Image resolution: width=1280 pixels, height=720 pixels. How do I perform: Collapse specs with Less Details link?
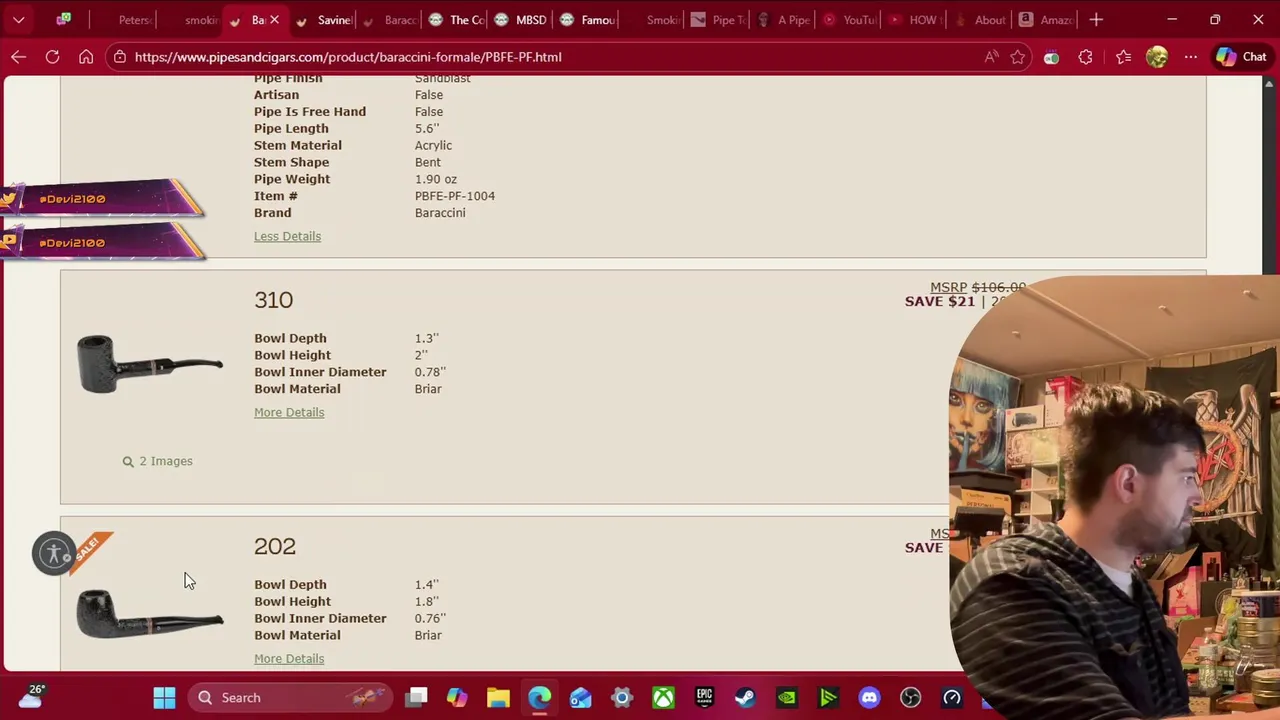click(287, 236)
